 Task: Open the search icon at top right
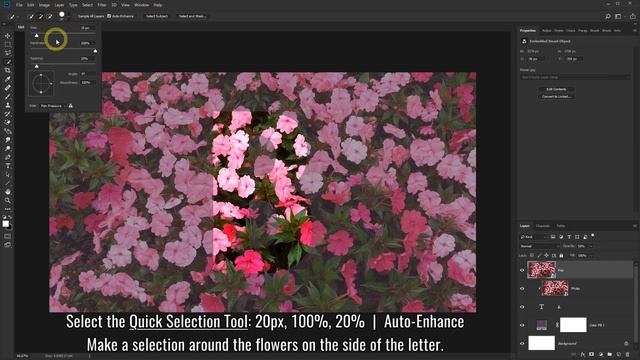click(x=608, y=16)
